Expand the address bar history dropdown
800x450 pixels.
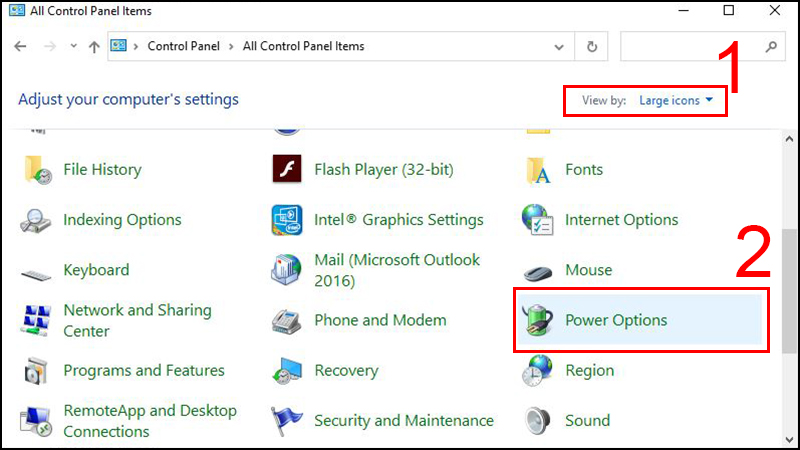pyautogui.click(x=559, y=47)
